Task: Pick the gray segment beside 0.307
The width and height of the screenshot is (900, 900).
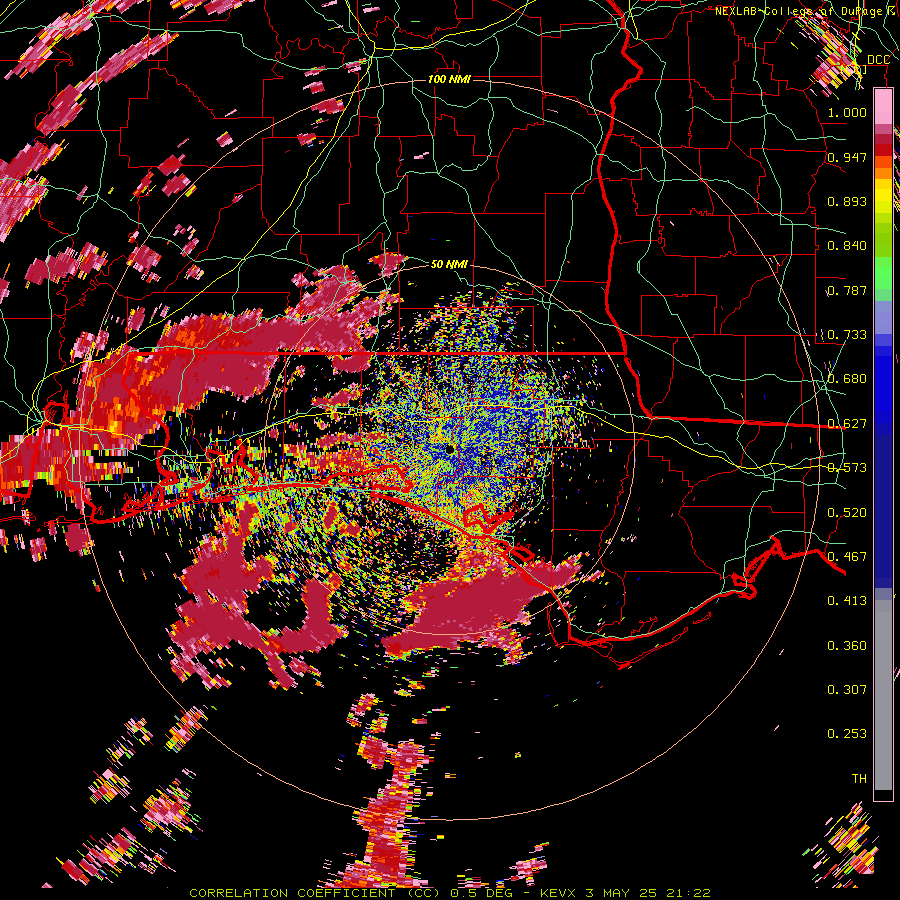Action: (x=883, y=695)
